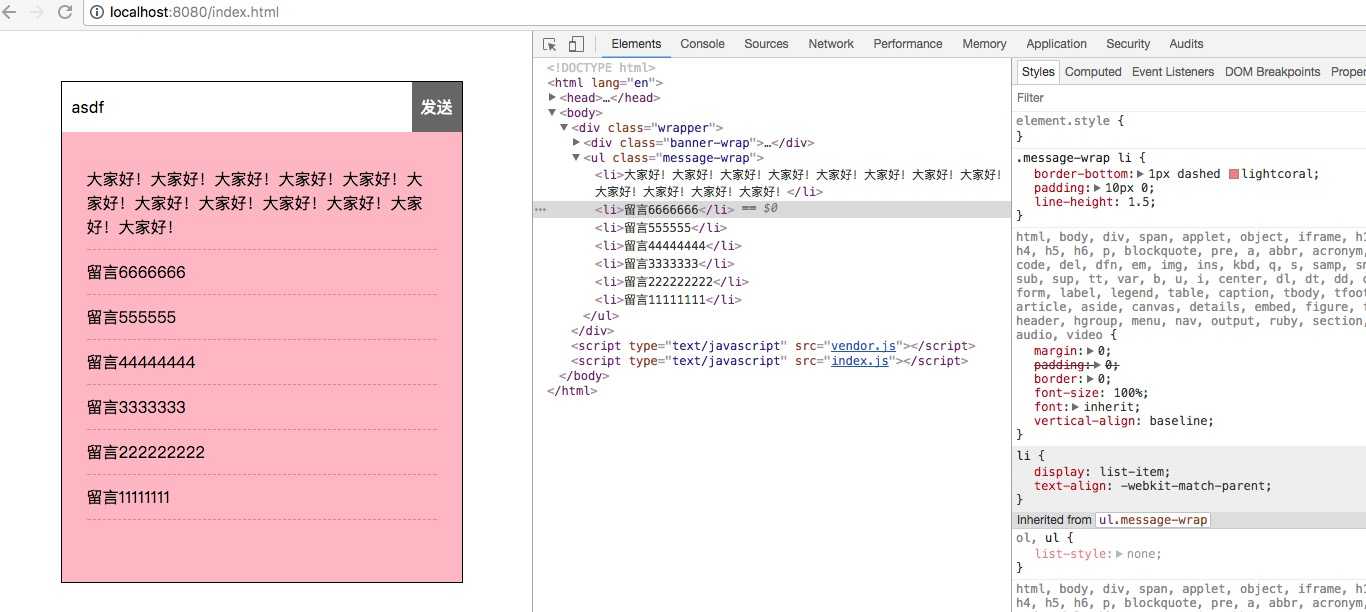Open the lightcoral color swatch
This screenshot has width=1366, height=612.
tap(1233, 174)
